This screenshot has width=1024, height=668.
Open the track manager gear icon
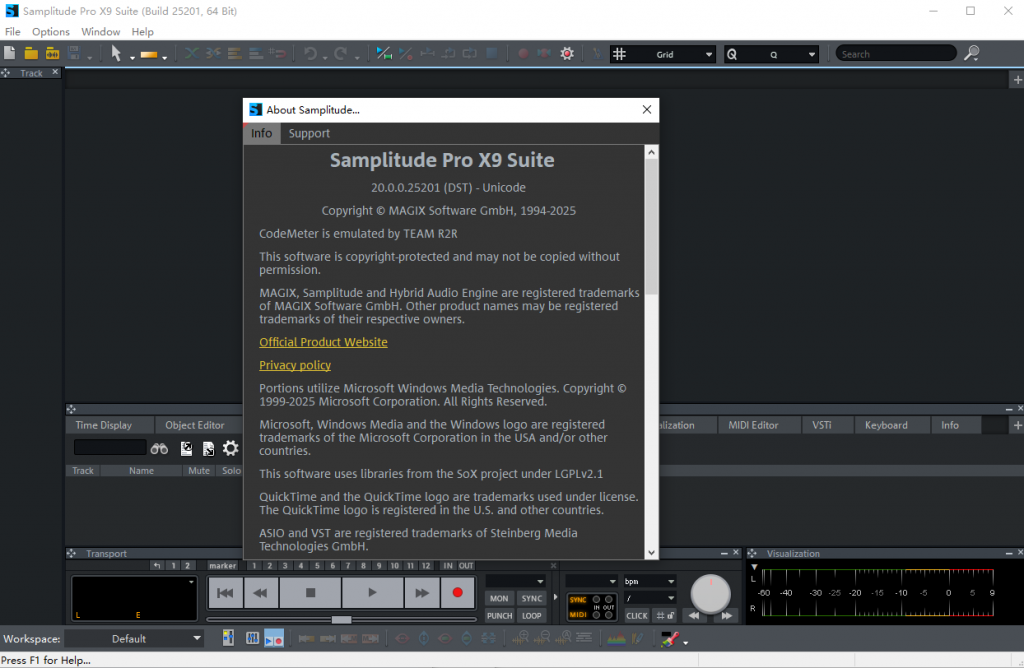[231, 448]
